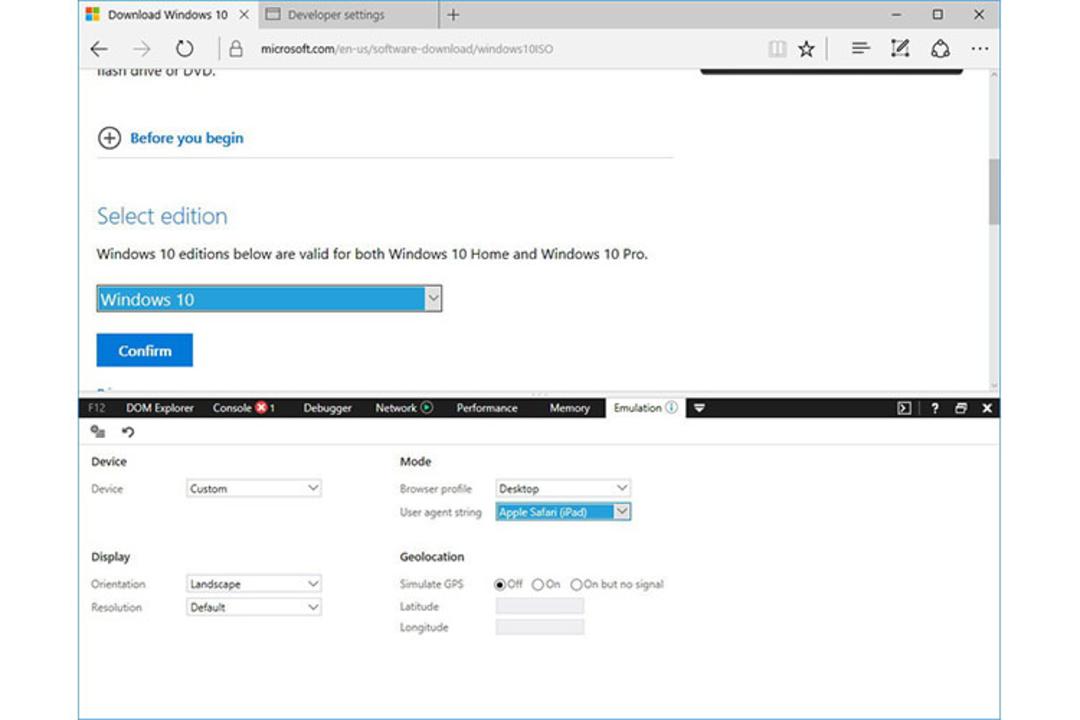Open the Performance tab
Image resolution: width=1080 pixels, height=720 pixels.
coord(486,408)
